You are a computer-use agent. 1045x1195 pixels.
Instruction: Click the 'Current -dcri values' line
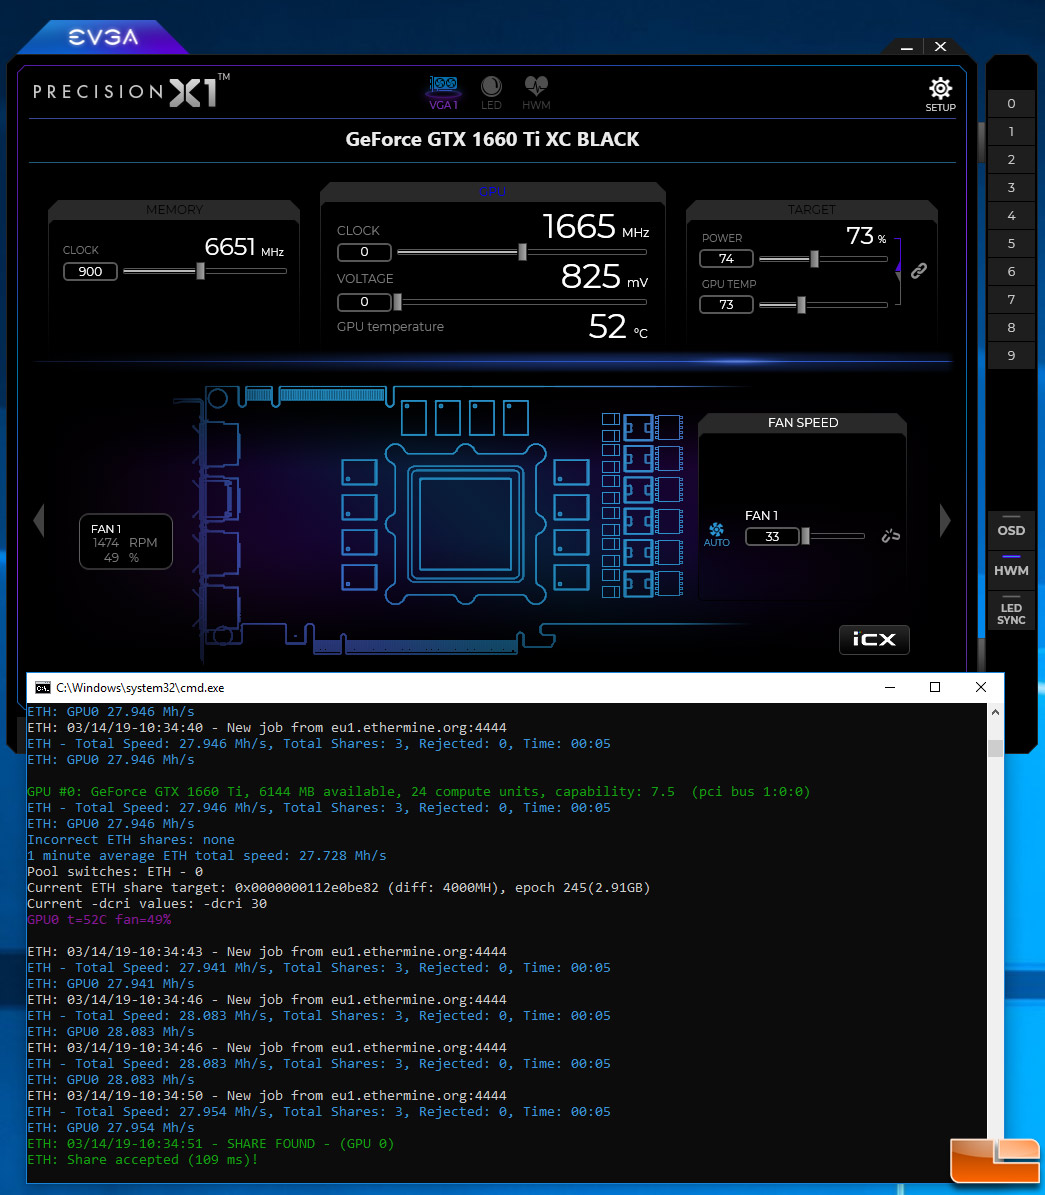pyautogui.click(x=147, y=903)
